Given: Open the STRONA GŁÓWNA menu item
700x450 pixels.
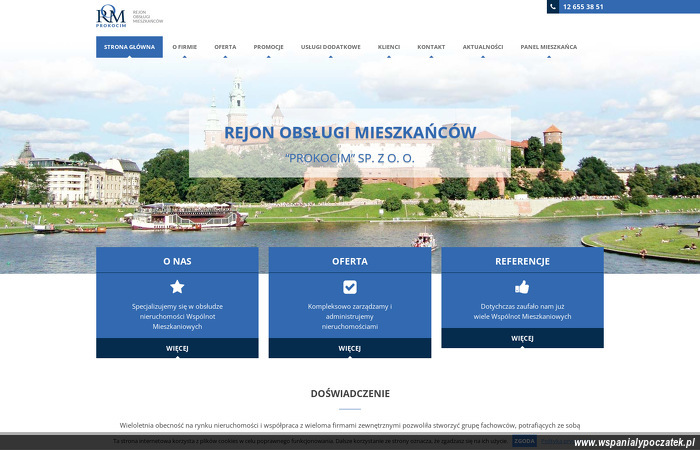Looking at the screenshot, I should [129, 47].
